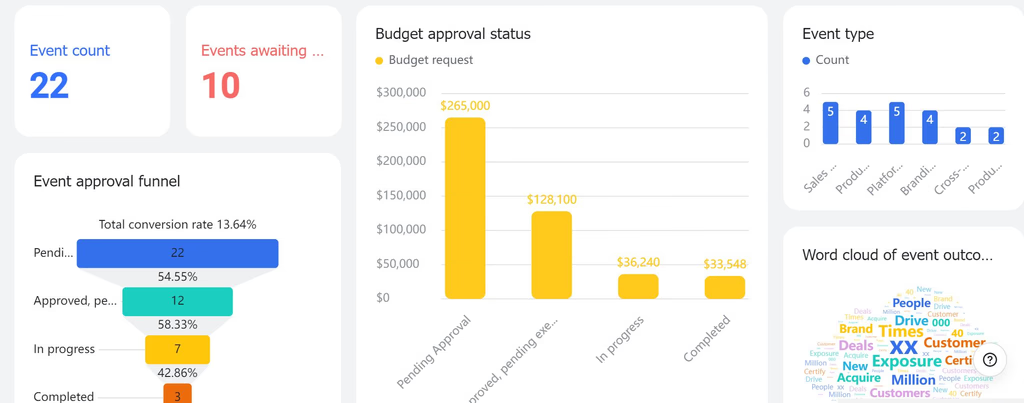Click the Event approval funnel title
Image resolution: width=1024 pixels, height=403 pixels.
(x=106, y=182)
